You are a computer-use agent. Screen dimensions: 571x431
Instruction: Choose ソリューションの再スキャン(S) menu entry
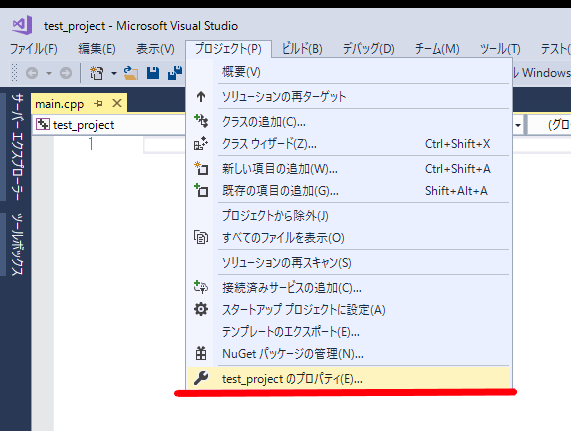(x=349, y=262)
